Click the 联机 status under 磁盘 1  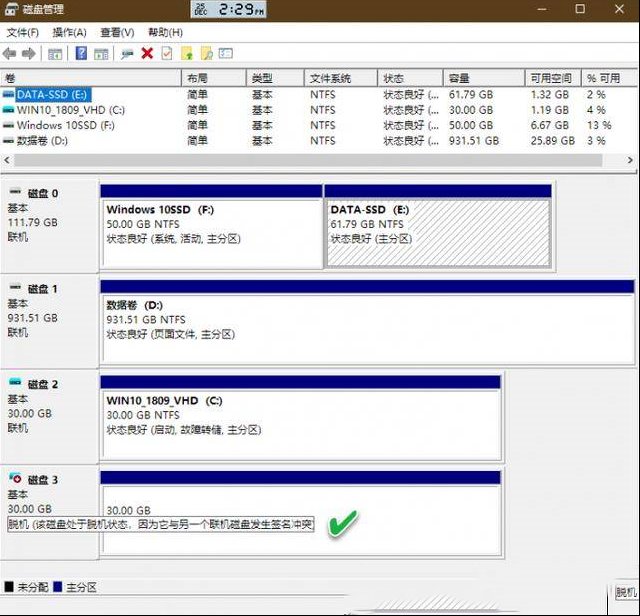click(18, 332)
